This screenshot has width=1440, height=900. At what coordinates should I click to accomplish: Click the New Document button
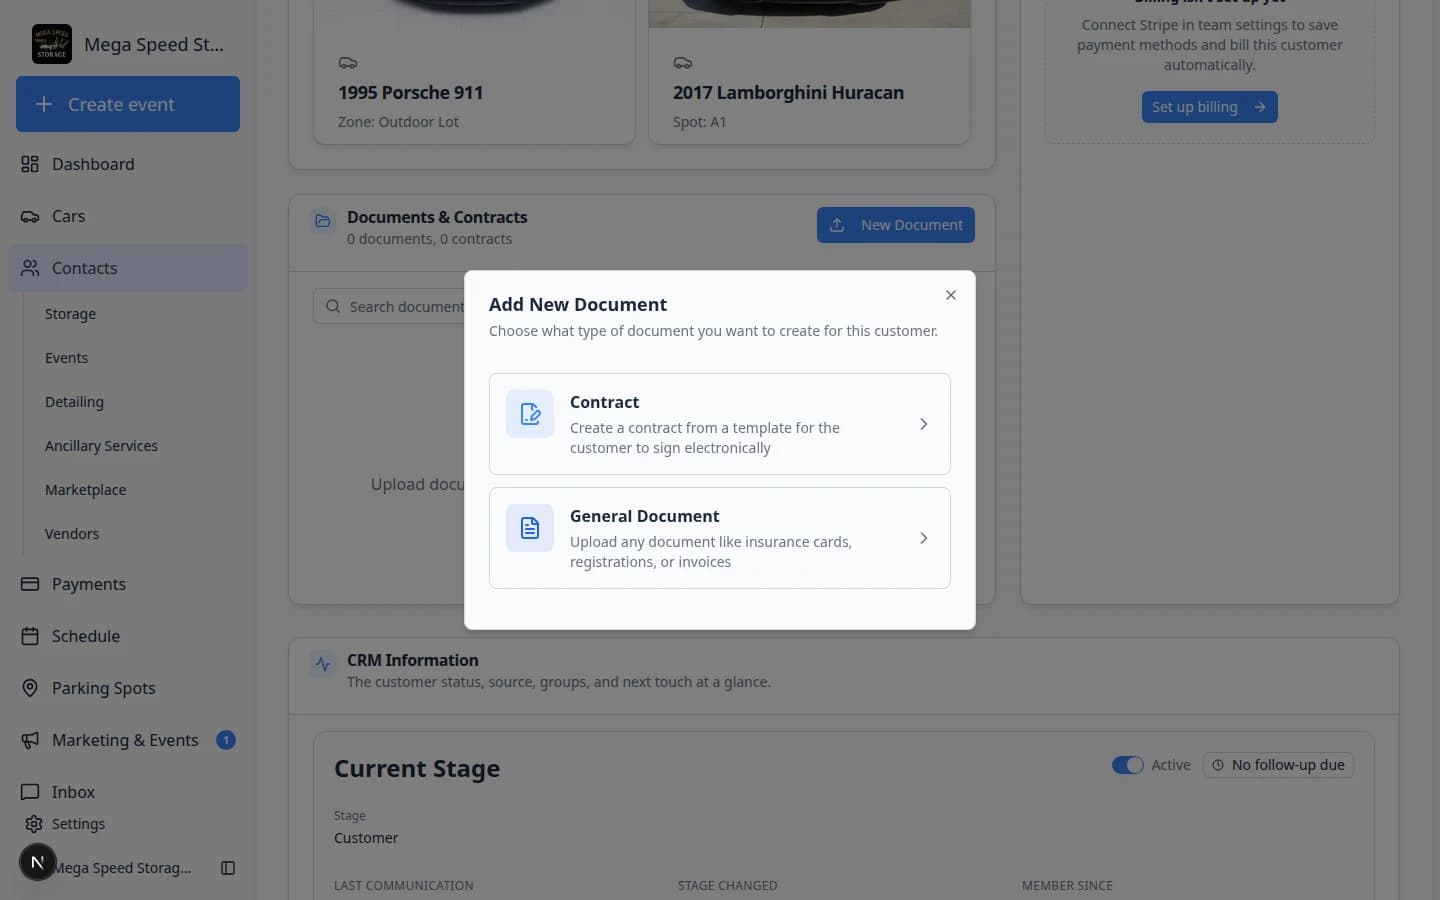coord(896,225)
